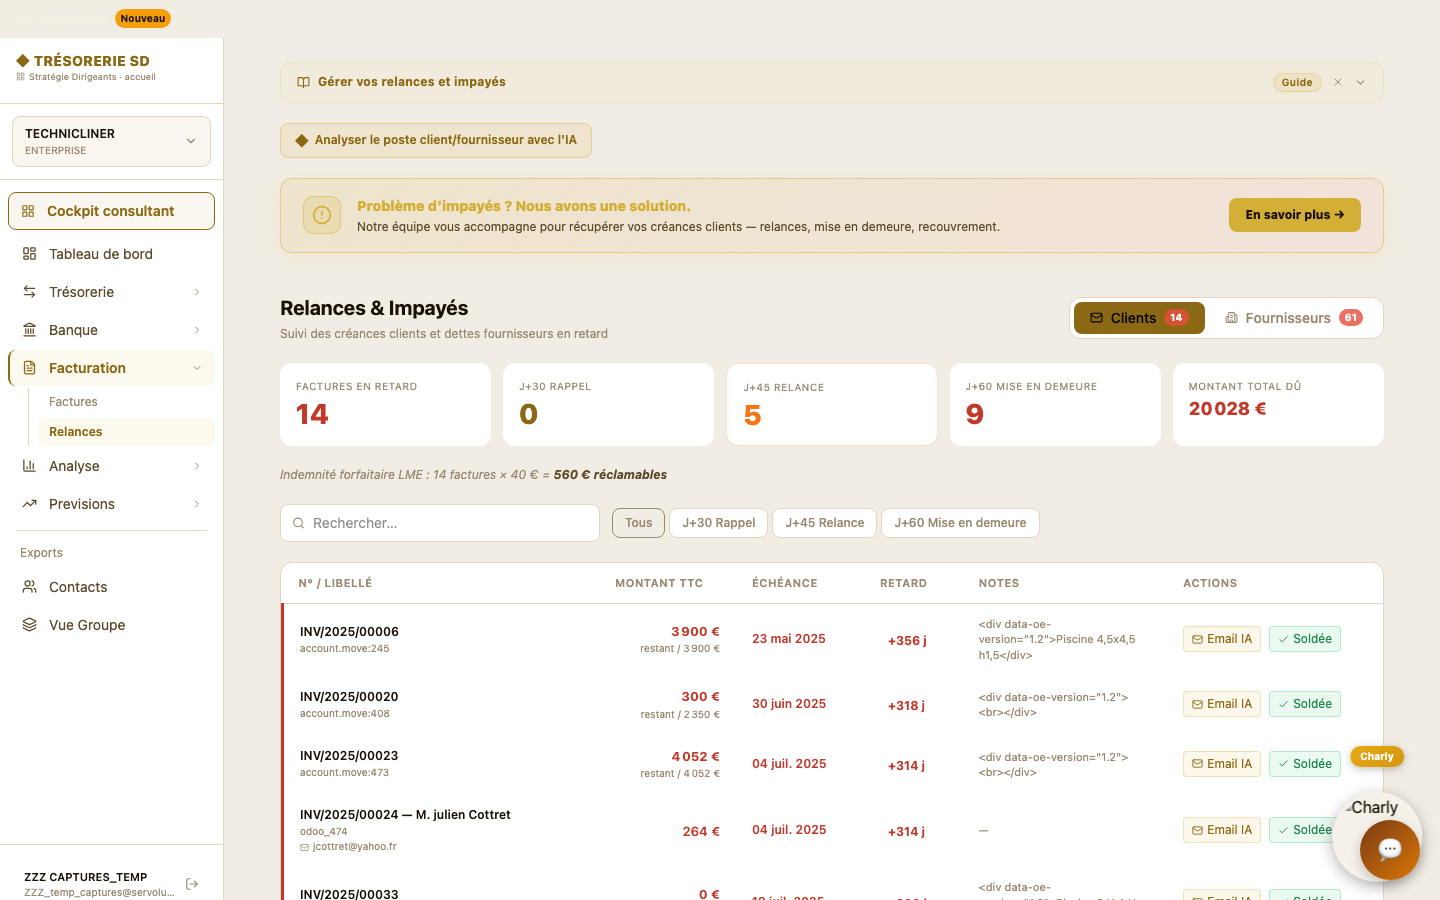Screen dimensions: 1440x900
Task: Click the Guide badge in banner
Action: tap(1297, 82)
